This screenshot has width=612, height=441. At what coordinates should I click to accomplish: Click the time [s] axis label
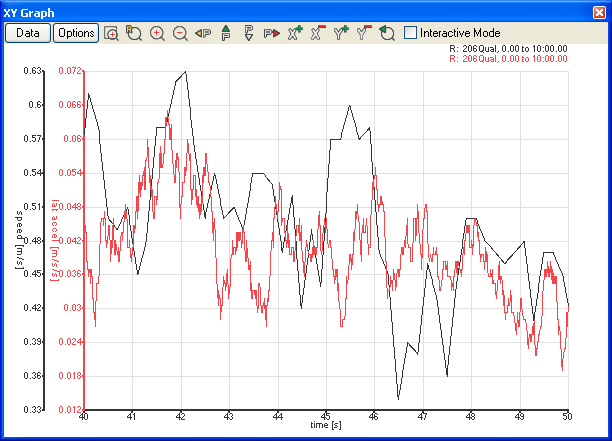[x=326, y=426]
